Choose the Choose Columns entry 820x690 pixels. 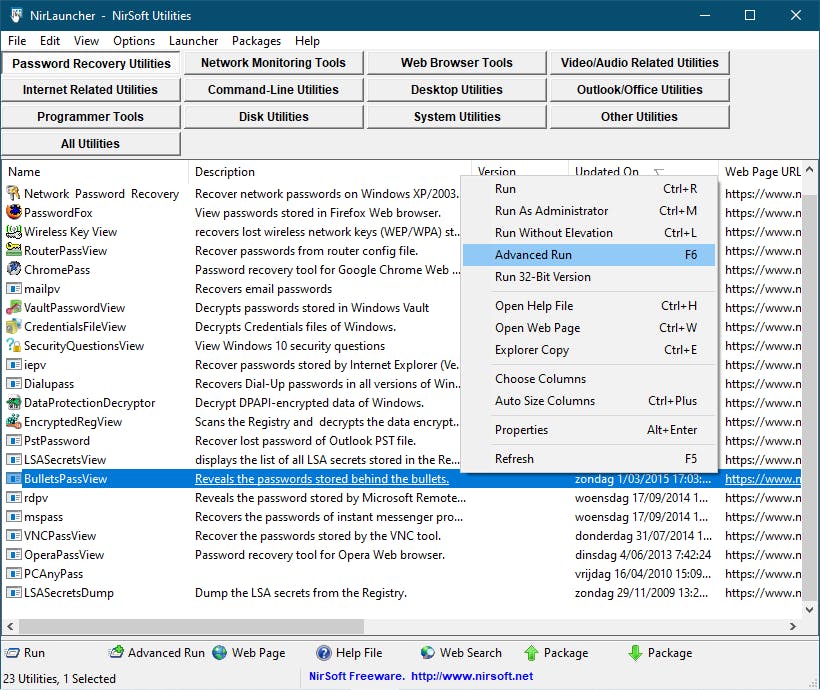[589, 379]
